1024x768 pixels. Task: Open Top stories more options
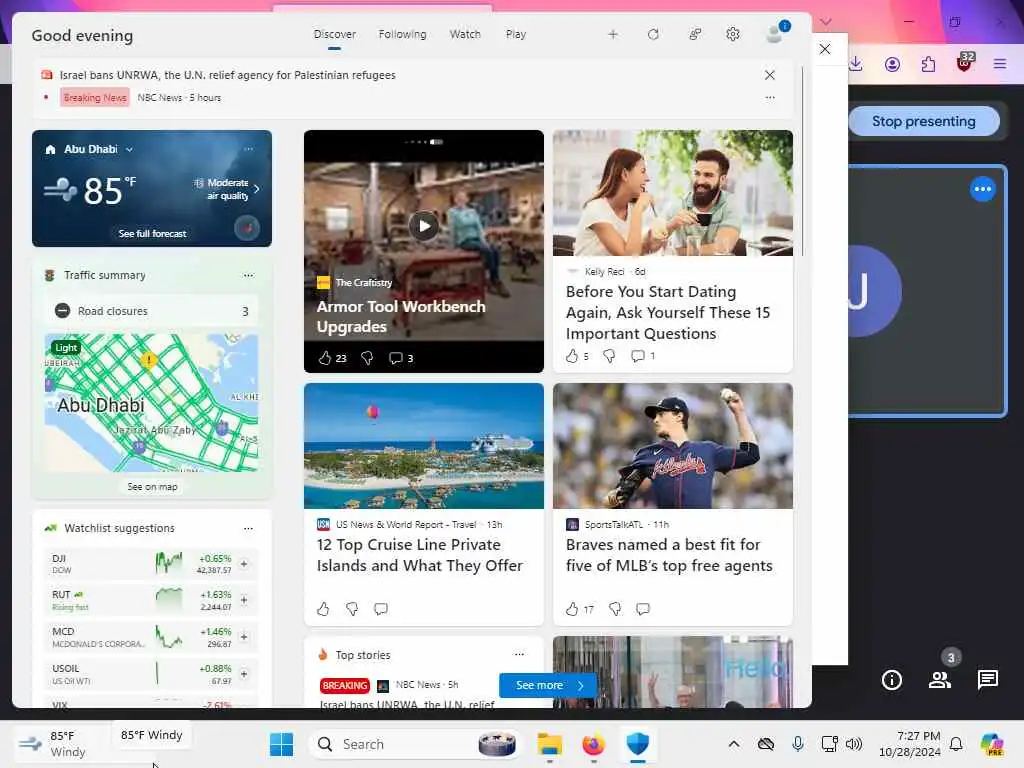pos(519,654)
